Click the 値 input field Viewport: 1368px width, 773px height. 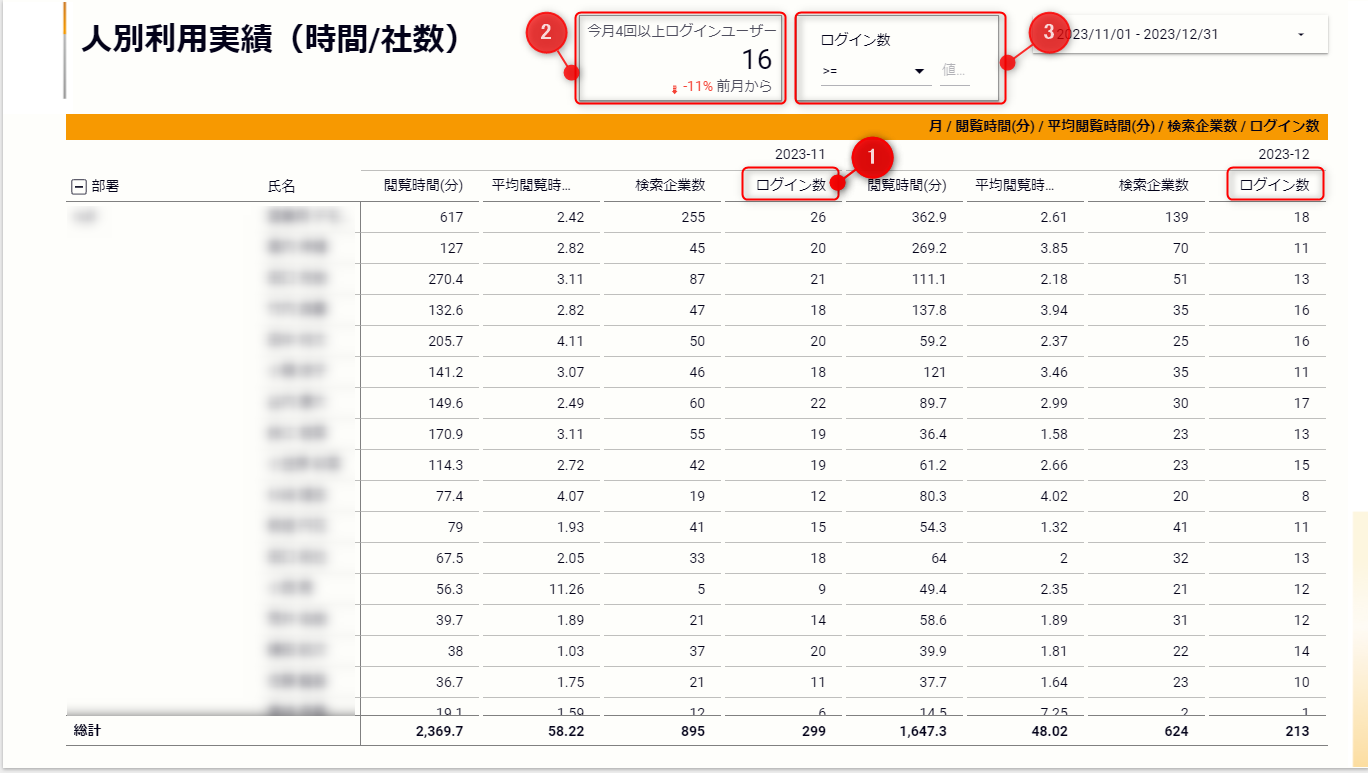954,71
